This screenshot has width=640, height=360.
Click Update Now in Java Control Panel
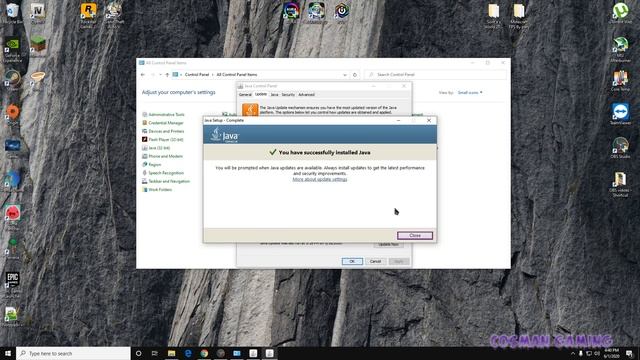point(388,244)
